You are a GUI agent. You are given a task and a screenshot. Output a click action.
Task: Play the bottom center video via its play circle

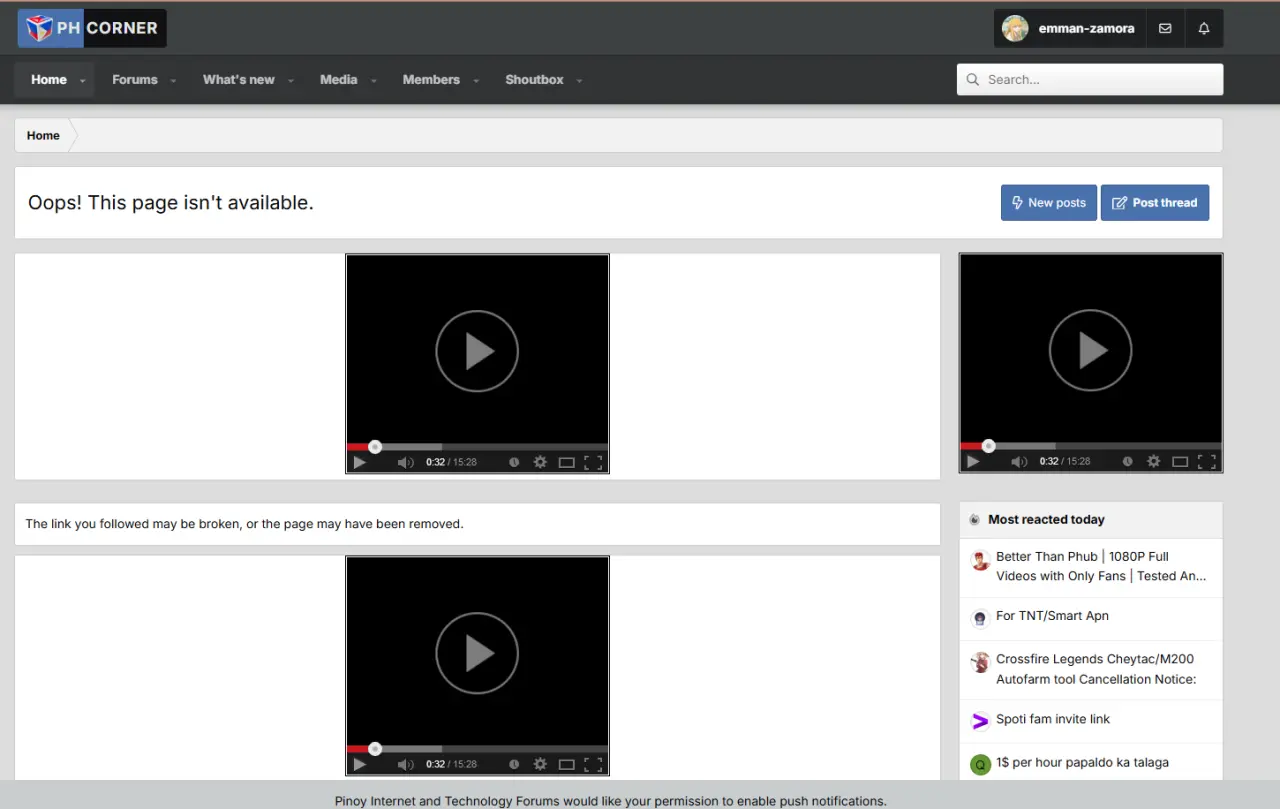477,654
